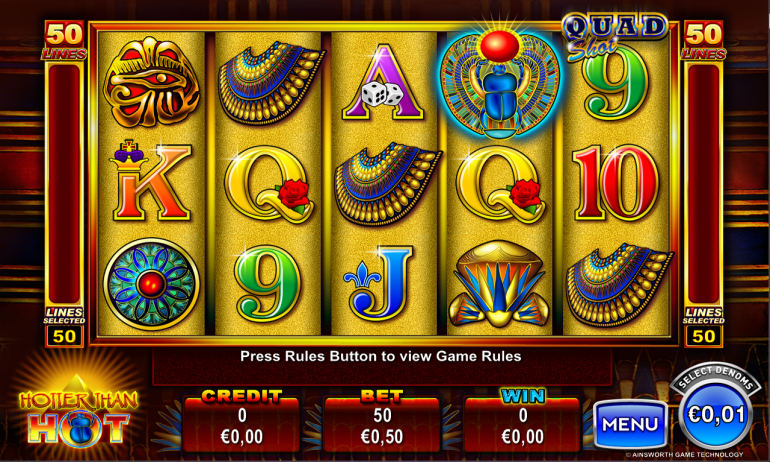770x462 pixels.
Task: Select the round jeweled flower medallion
Action: (151, 284)
